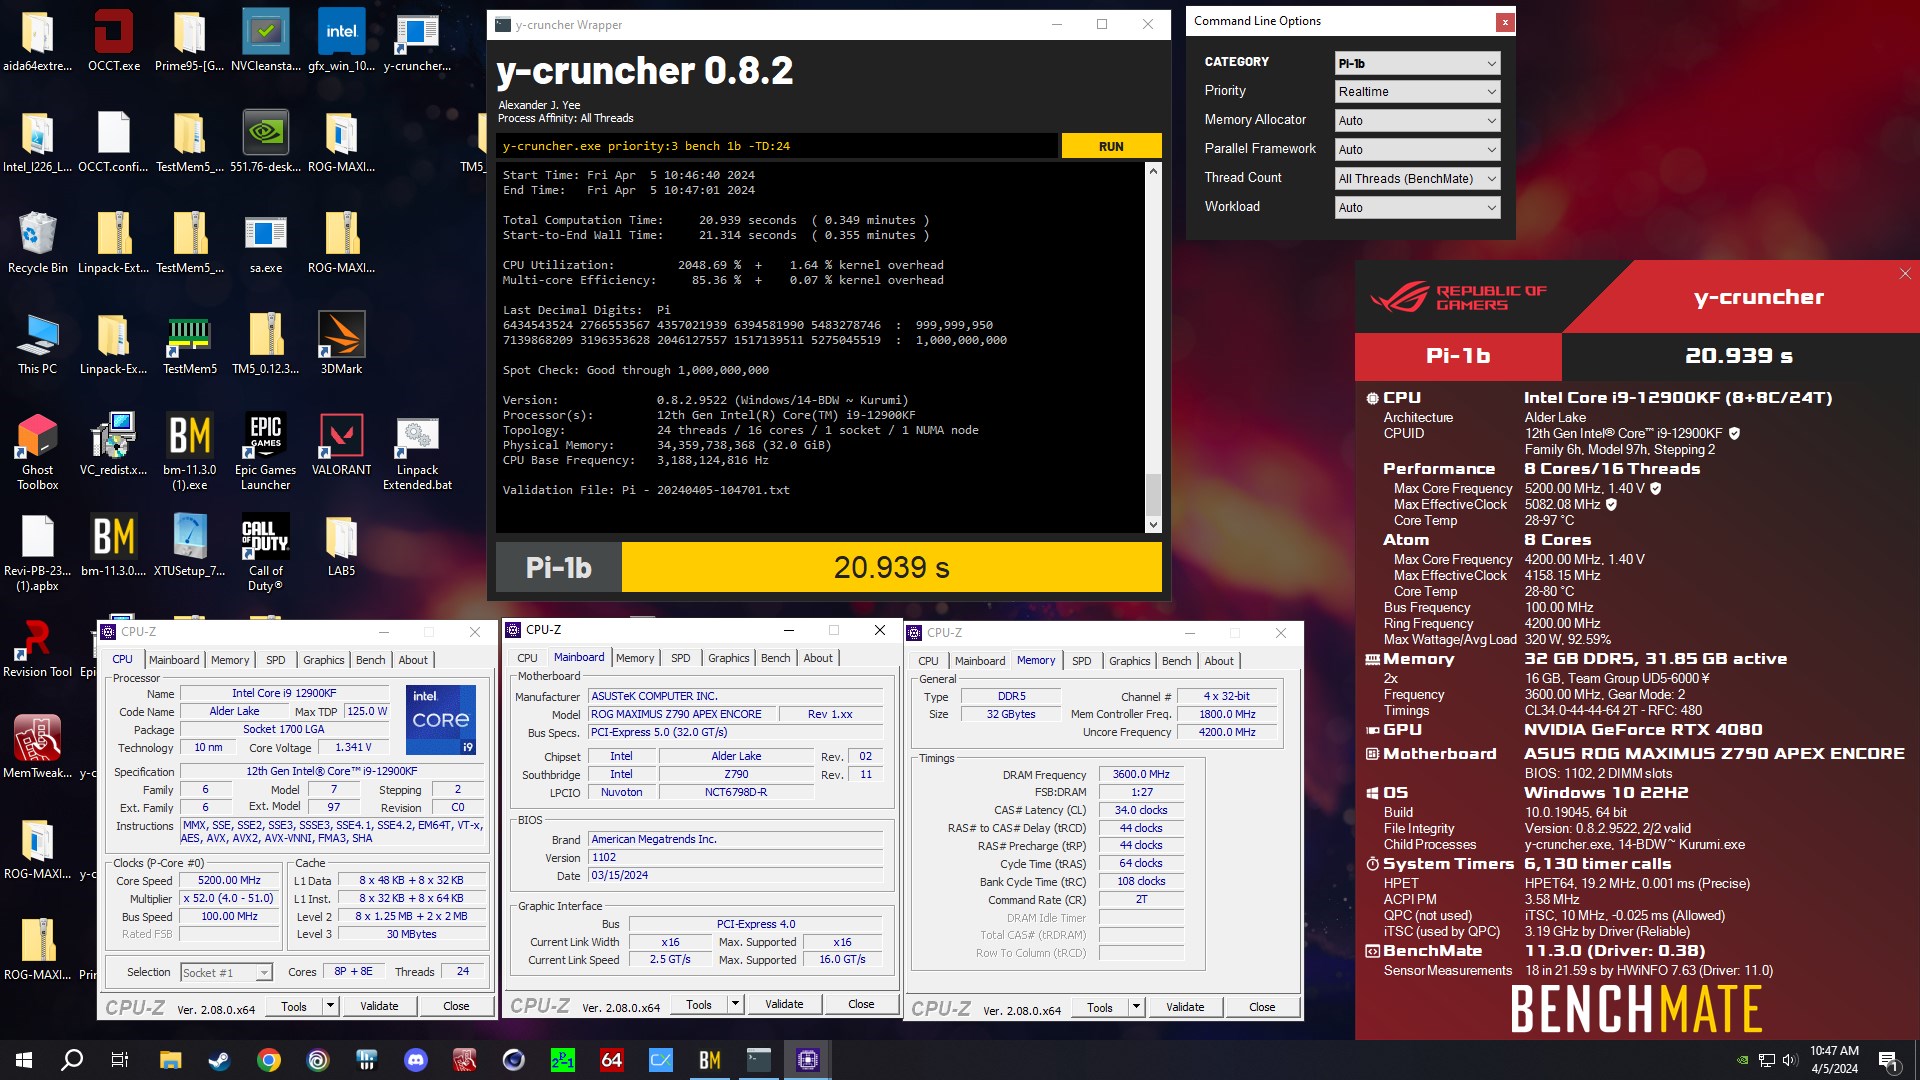Click the 10:47 AM taskbar clock
This screenshot has height=1080, width=1920.
tap(1834, 1060)
